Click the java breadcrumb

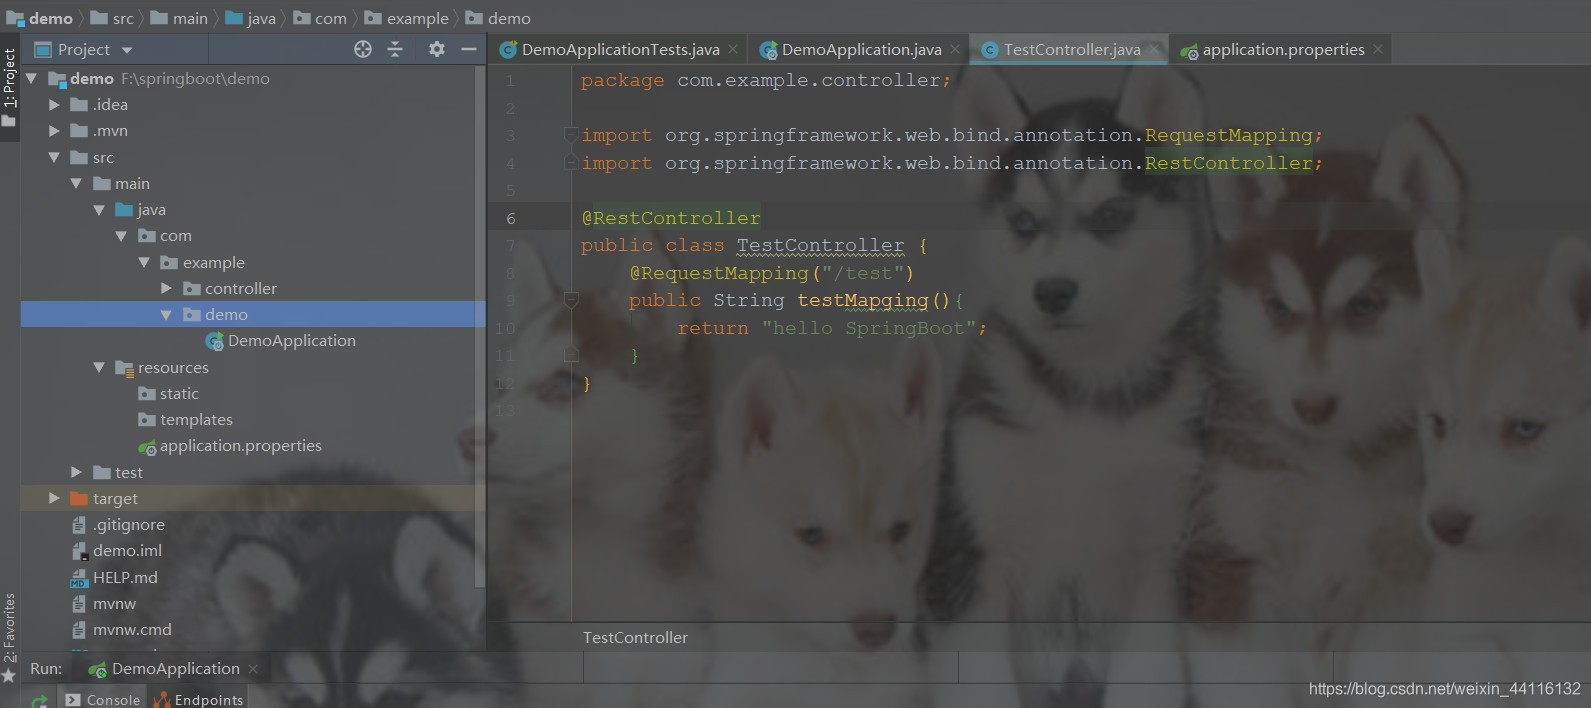click(251, 18)
